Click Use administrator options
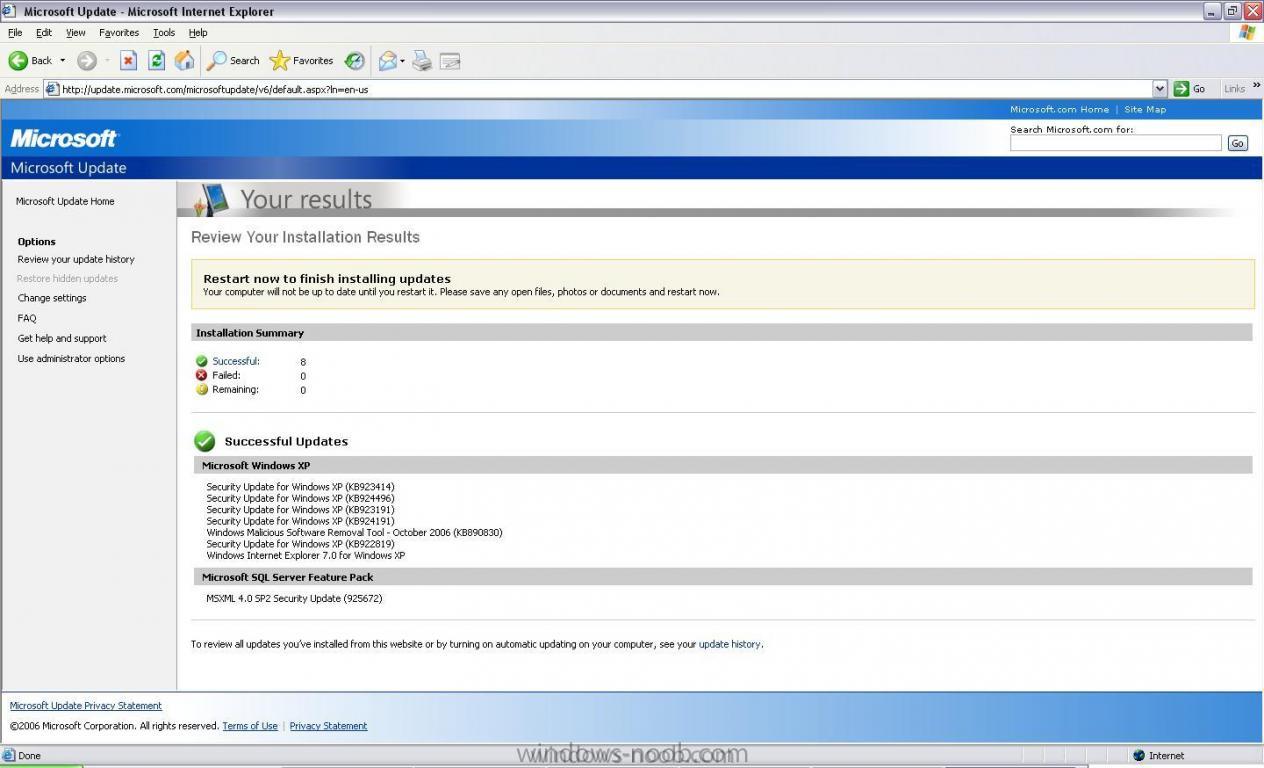 tap(71, 358)
